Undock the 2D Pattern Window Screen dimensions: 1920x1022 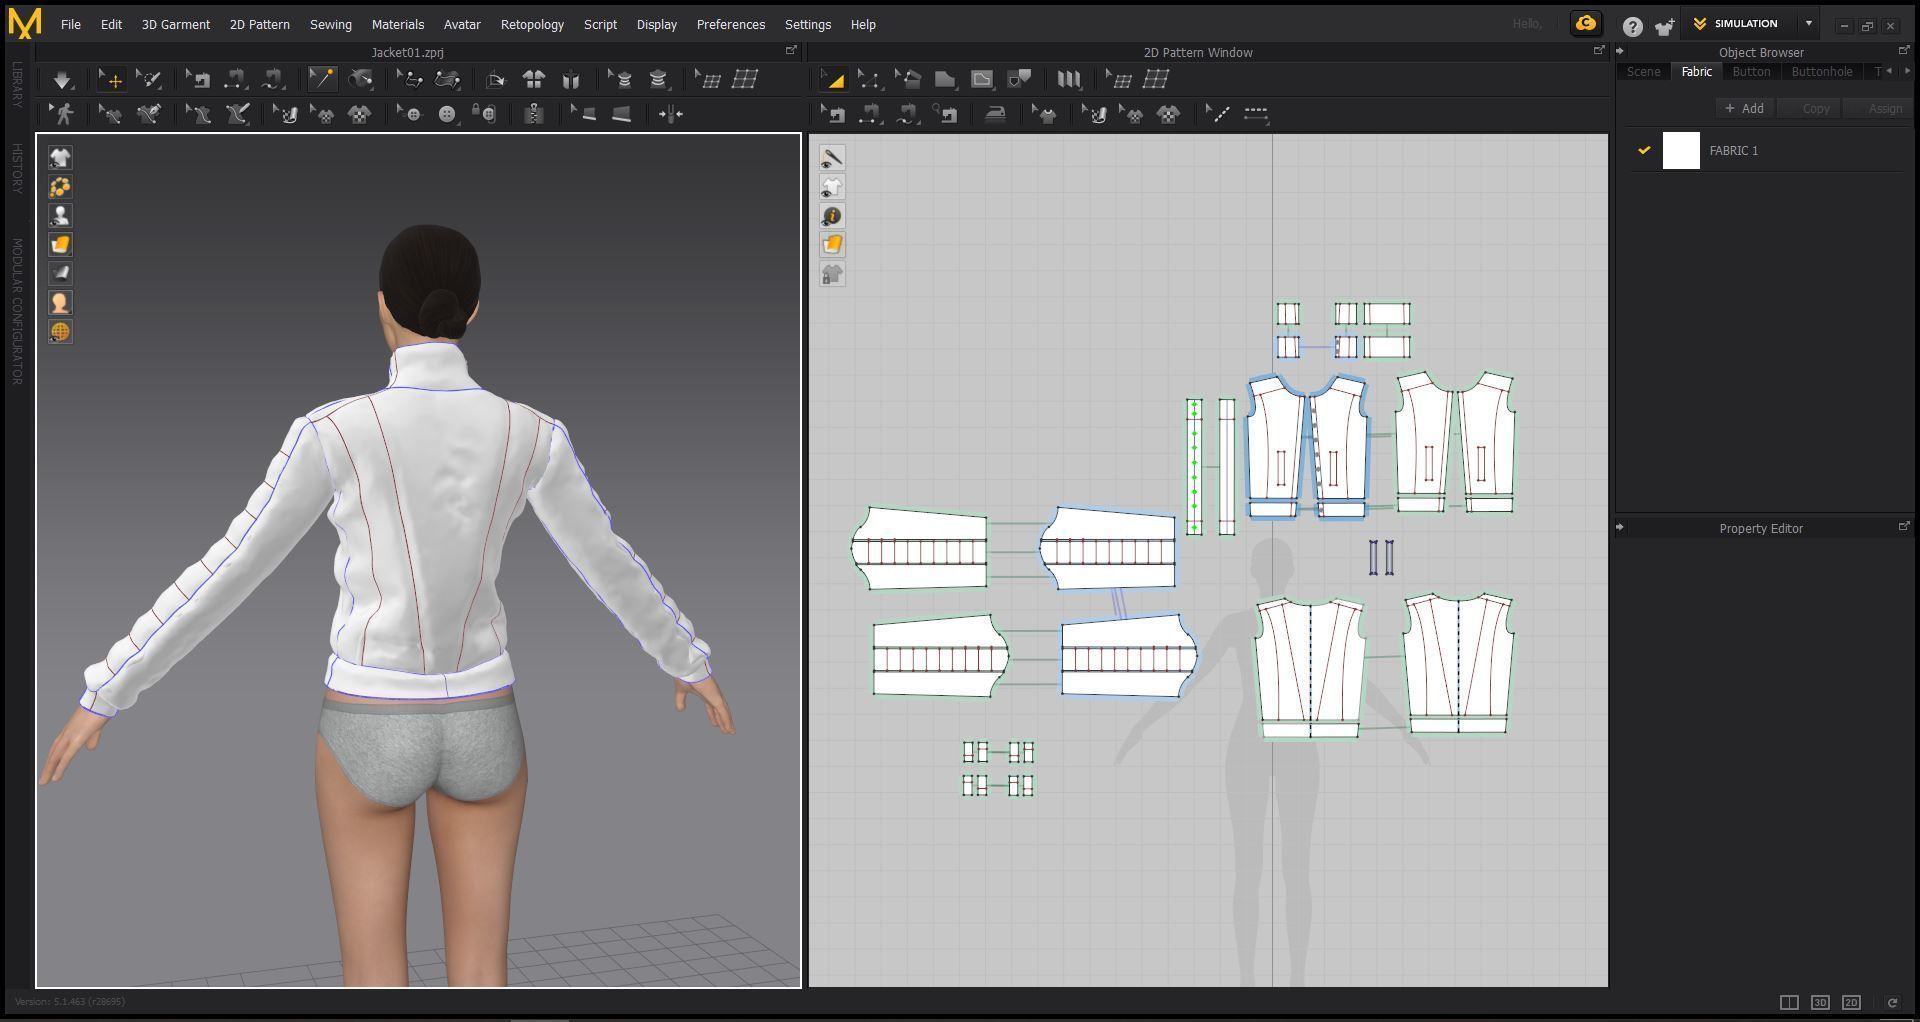(1598, 50)
